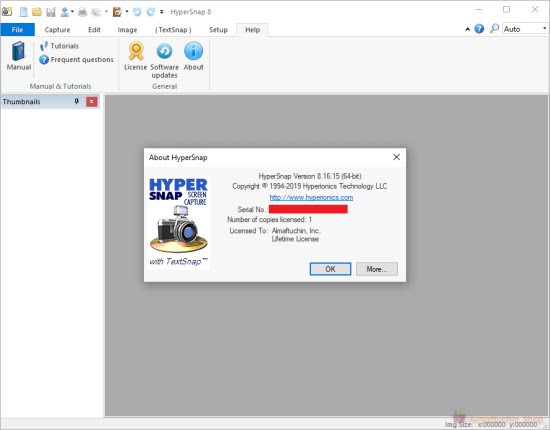Screen dimensions: 550x430
Task: Open Tutorials from the Help ribbon
Action: [x=59, y=46]
